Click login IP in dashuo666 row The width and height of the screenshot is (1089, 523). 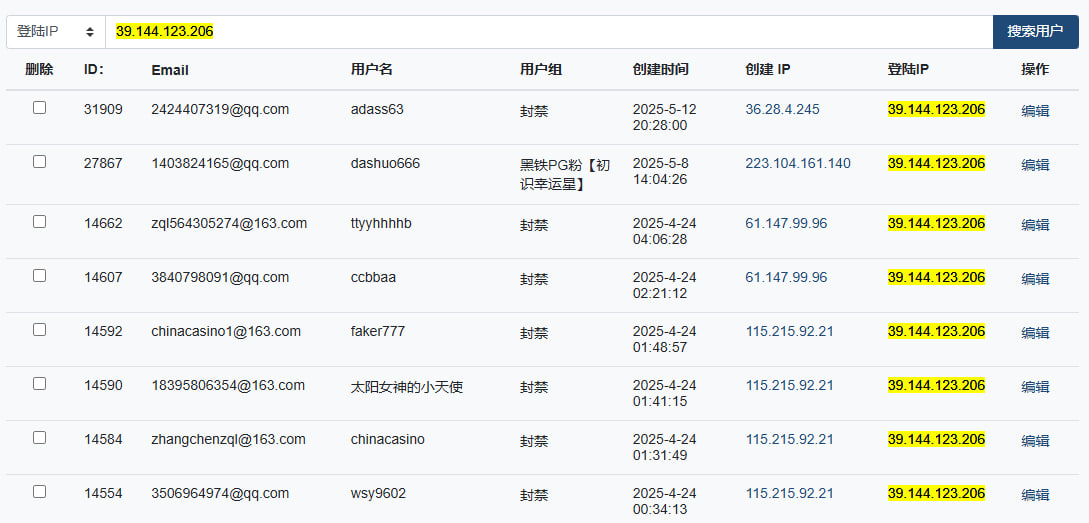tap(936, 164)
